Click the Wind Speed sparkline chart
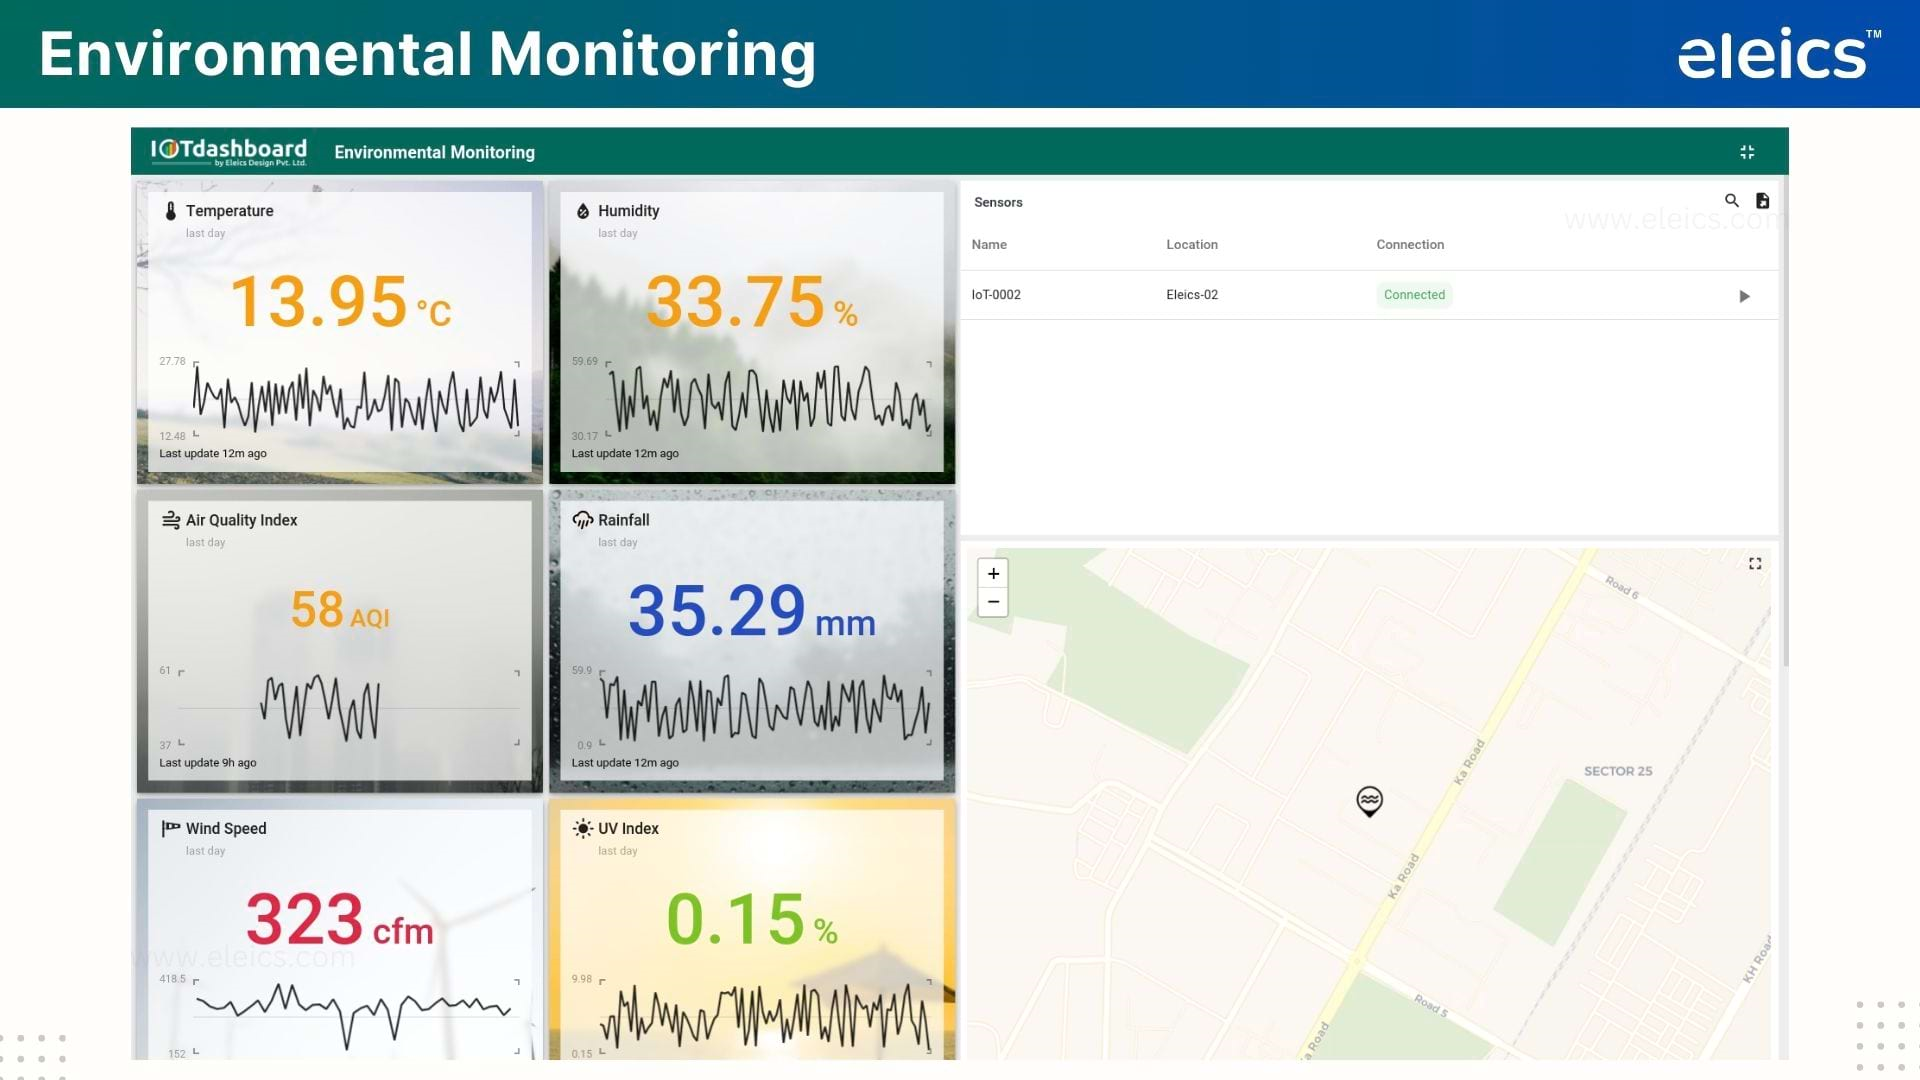 [x=356, y=1016]
